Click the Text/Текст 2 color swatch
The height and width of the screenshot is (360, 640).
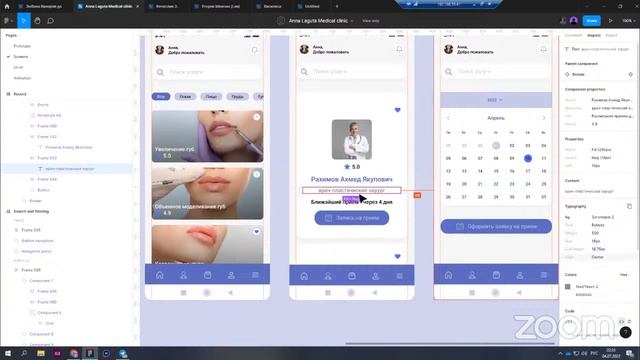tap(567, 287)
